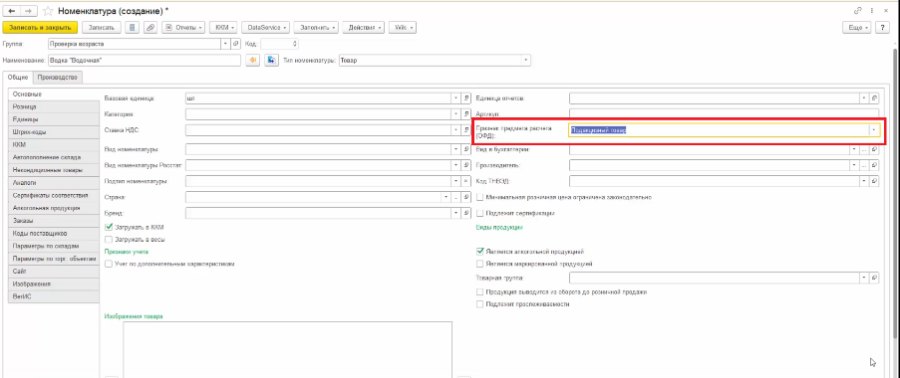Click the vertical scrollbar on the right

[x=895, y=193]
